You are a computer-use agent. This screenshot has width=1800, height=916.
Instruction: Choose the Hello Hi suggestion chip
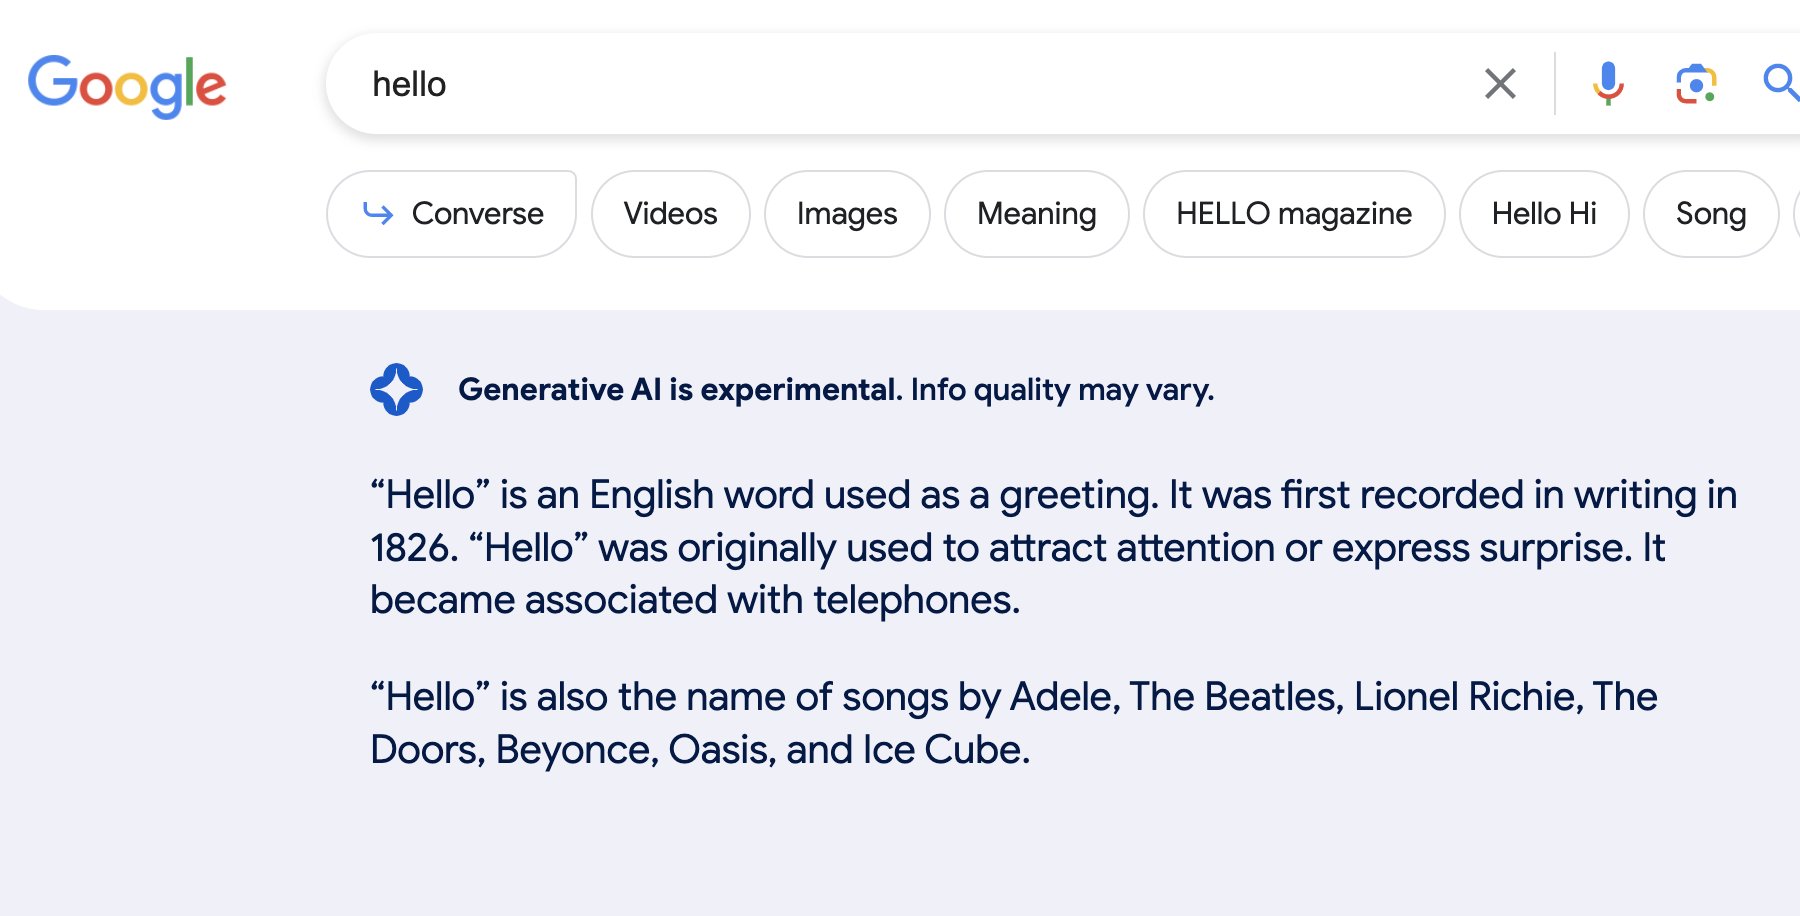click(x=1544, y=214)
